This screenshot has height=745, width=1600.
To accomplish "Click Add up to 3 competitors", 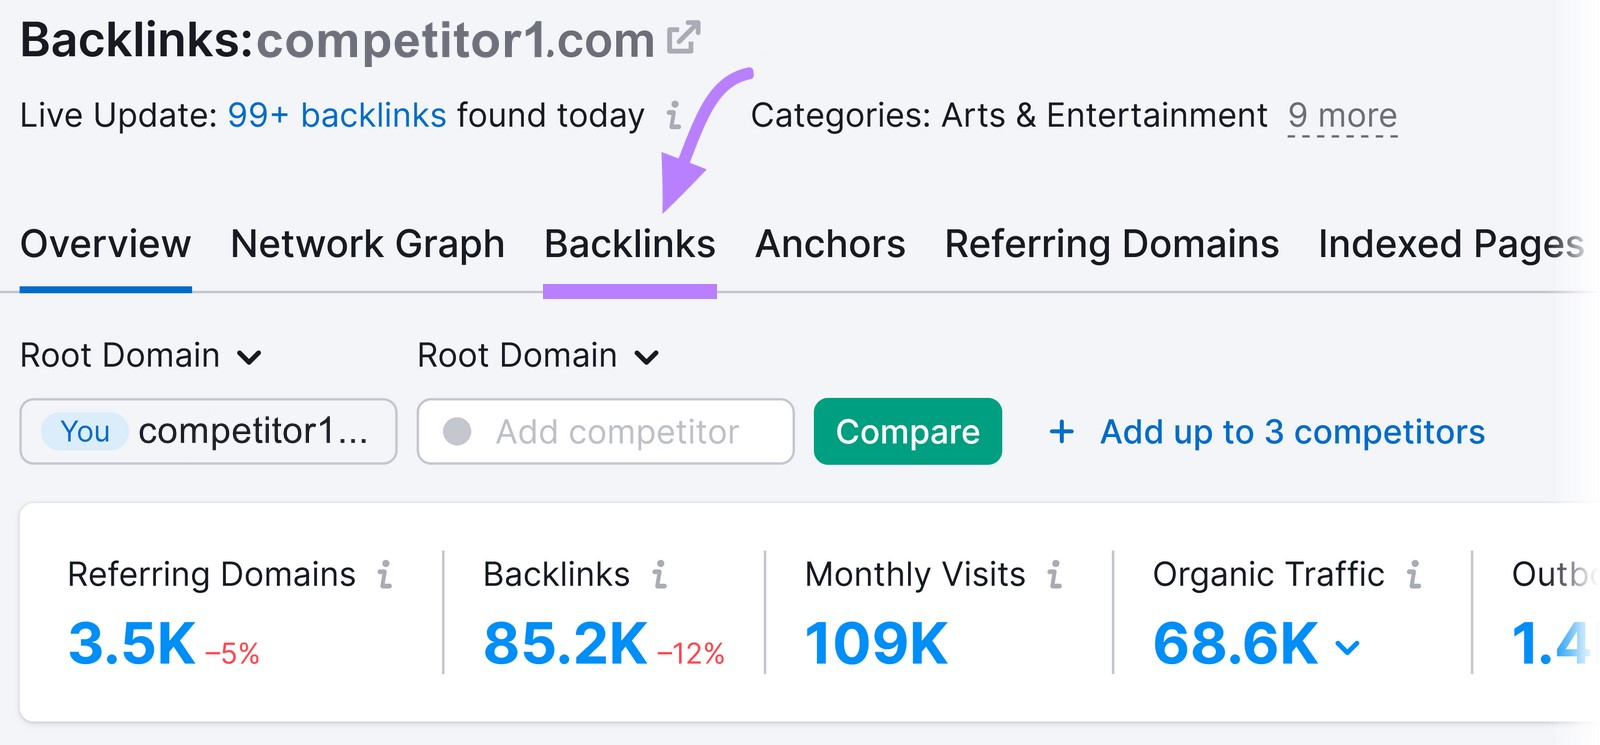I will (1290, 432).
